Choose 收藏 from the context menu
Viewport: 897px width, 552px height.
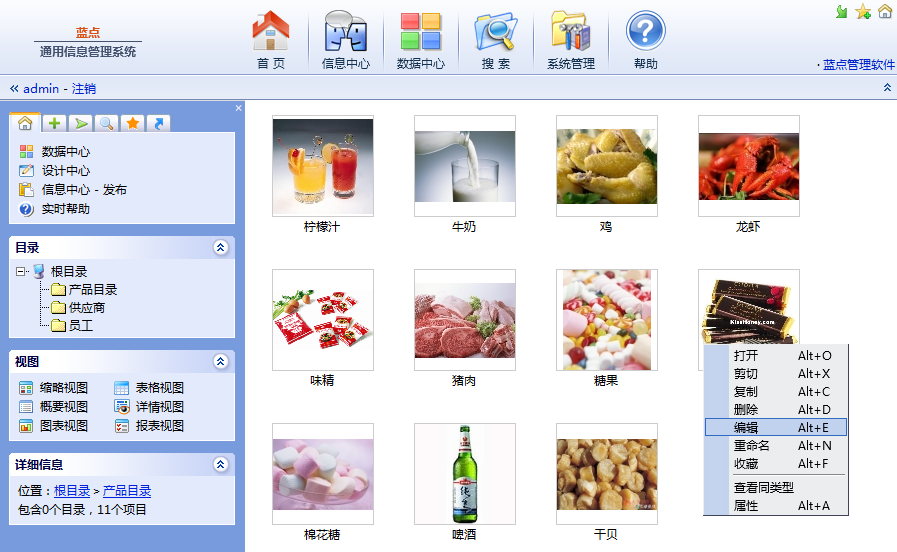pyautogui.click(x=776, y=463)
